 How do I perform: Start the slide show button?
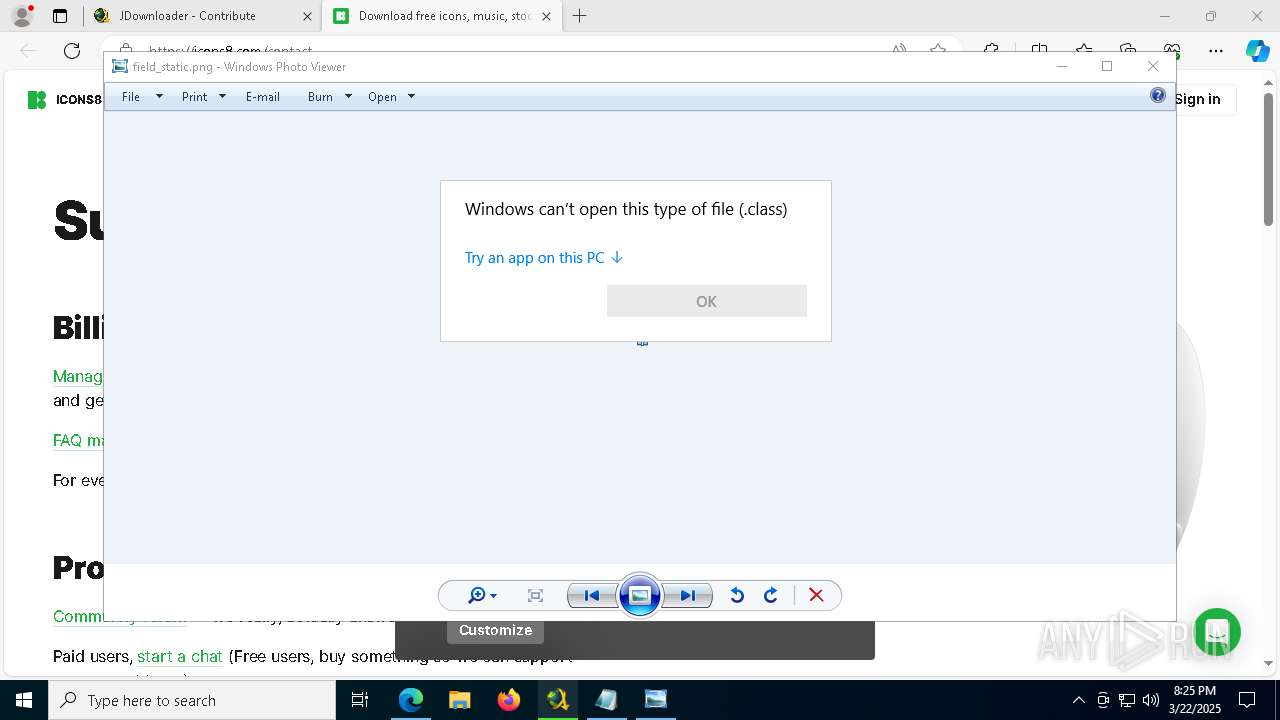coord(640,596)
